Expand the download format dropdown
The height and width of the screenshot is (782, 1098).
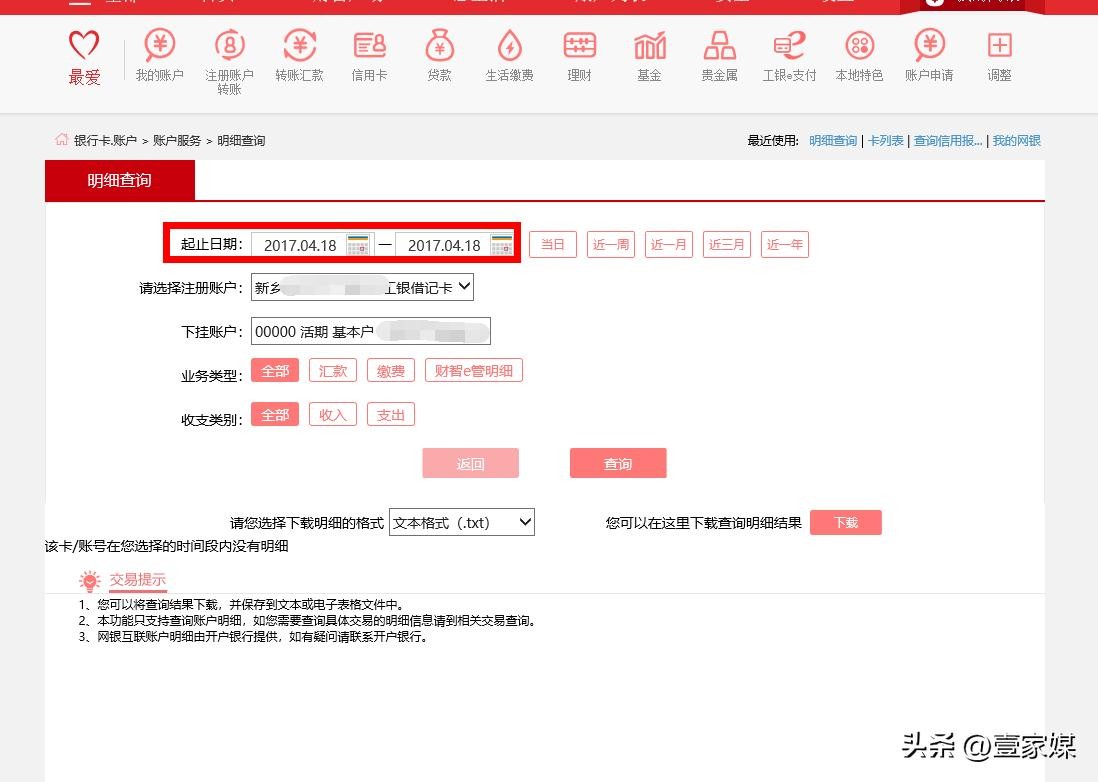[462, 522]
